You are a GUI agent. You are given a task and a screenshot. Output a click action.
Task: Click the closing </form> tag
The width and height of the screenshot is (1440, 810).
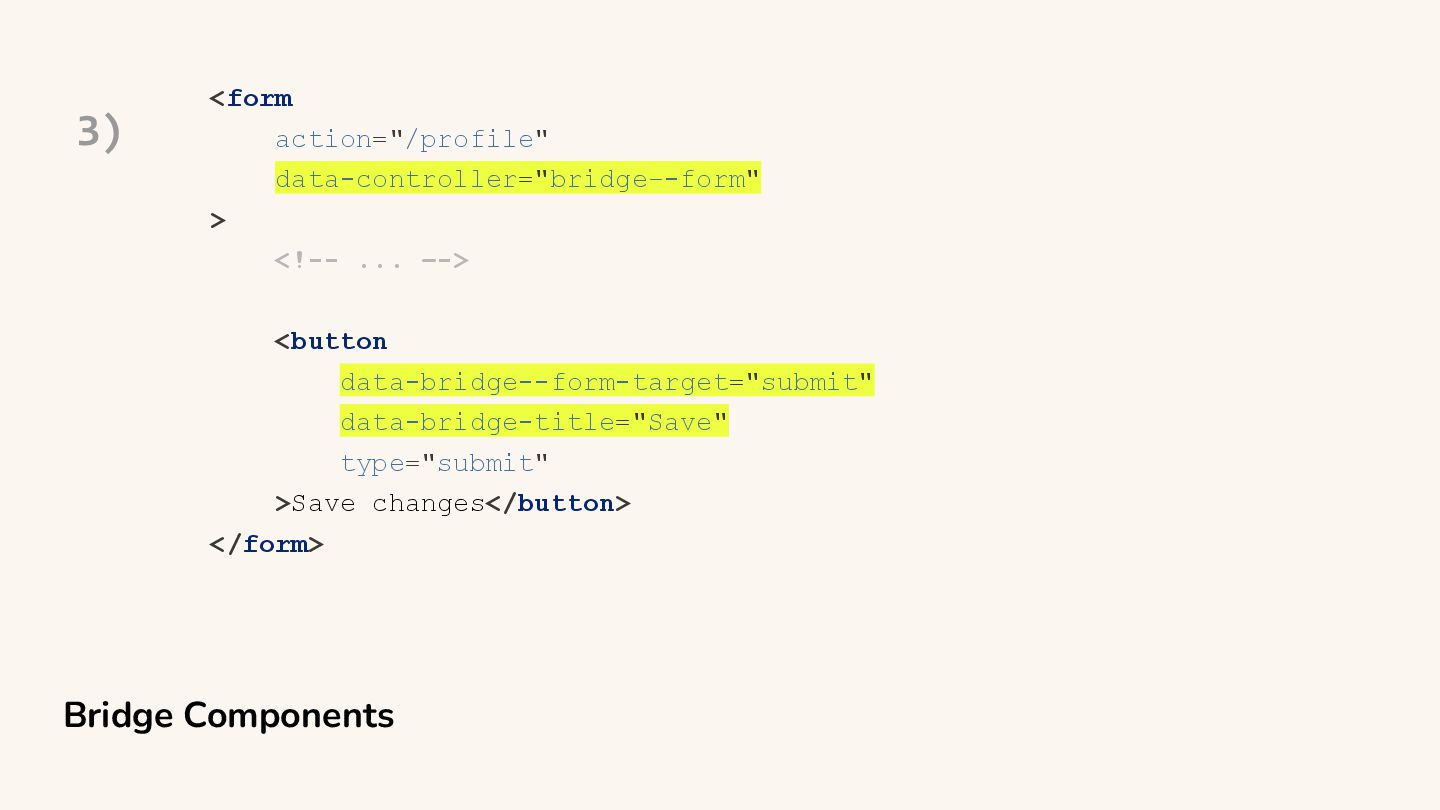[266, 544]
